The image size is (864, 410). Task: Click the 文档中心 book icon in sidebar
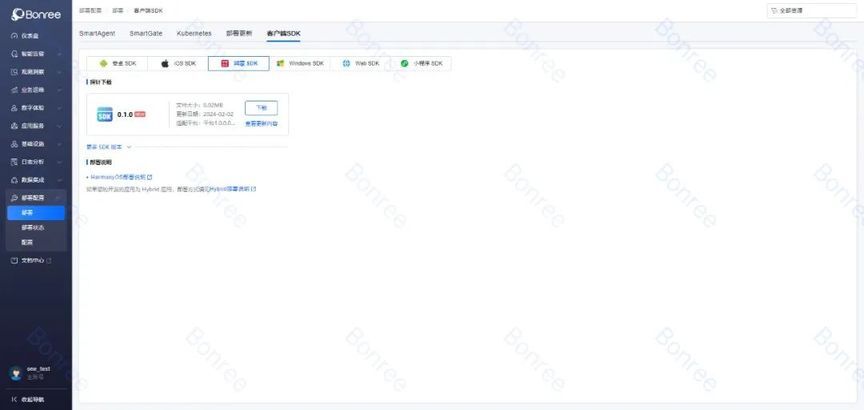tap(14, 260)
